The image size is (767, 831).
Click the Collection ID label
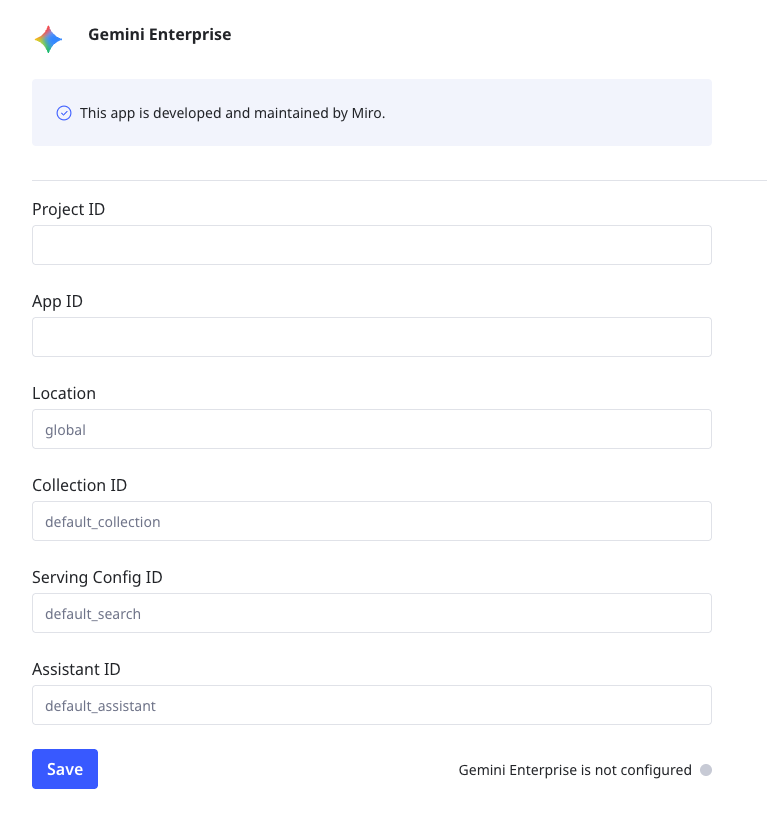pyautogui.click(x=79, y=485)
